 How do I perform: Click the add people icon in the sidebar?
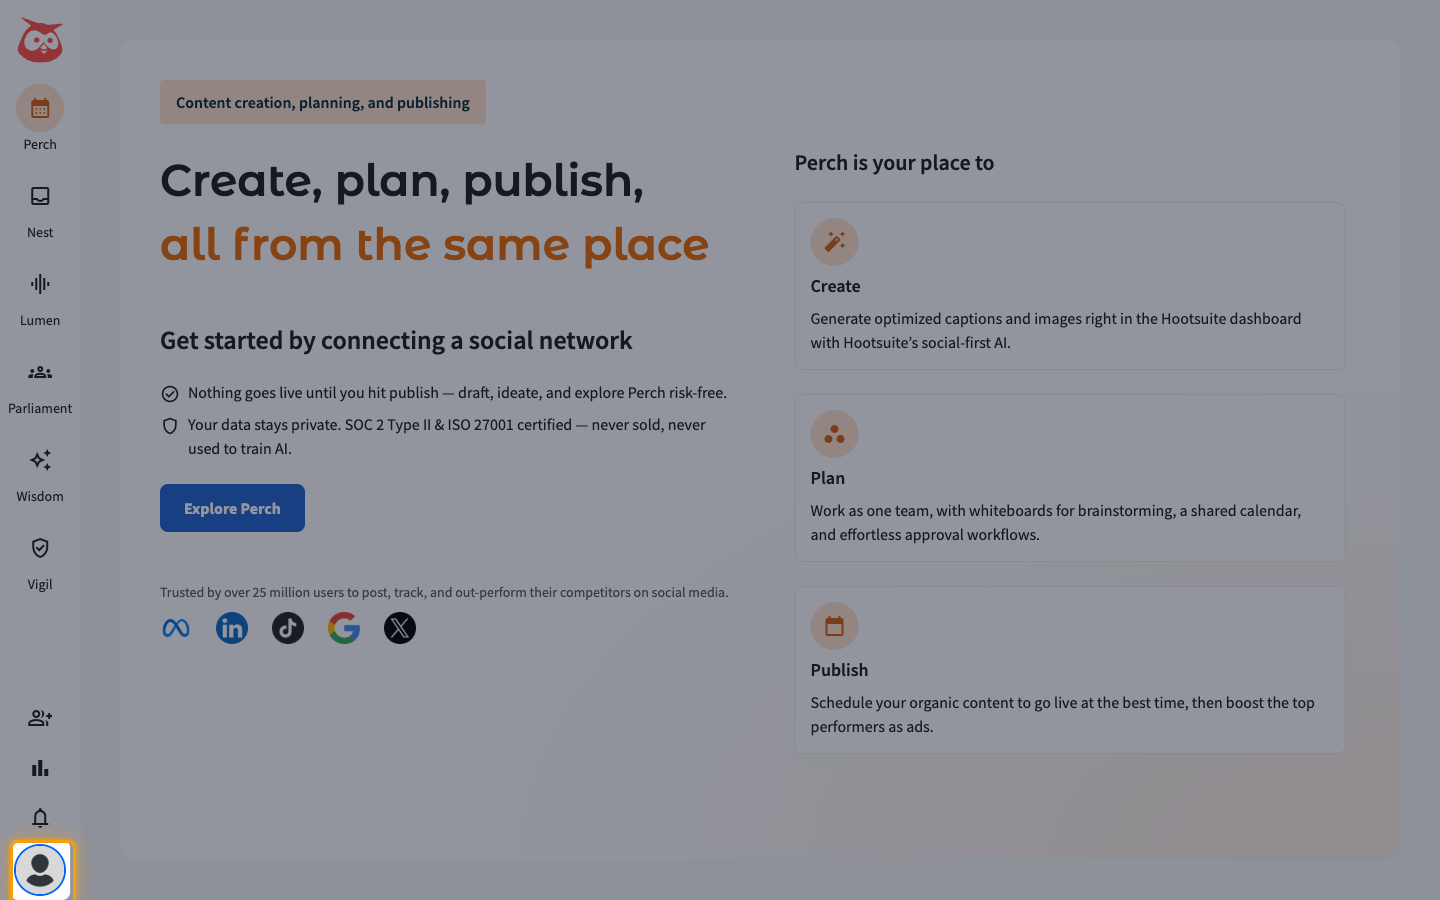[40, 718]
